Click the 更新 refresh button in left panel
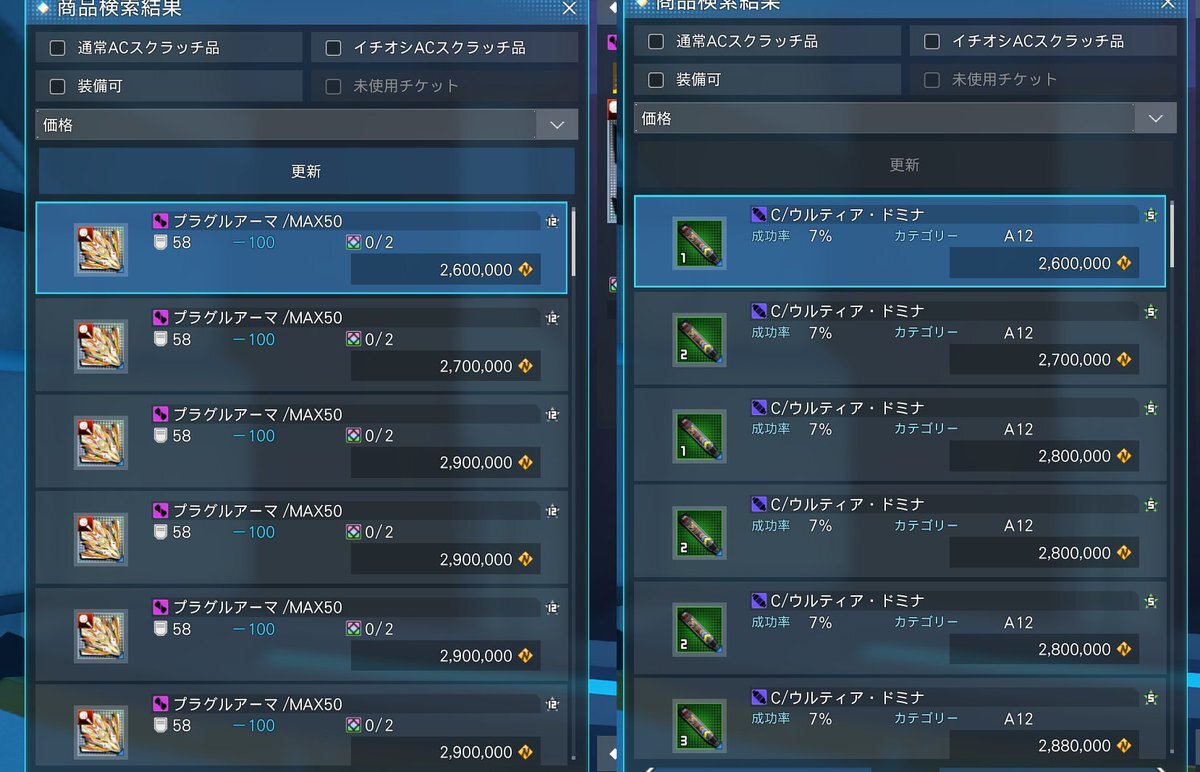 pos(306,171)
